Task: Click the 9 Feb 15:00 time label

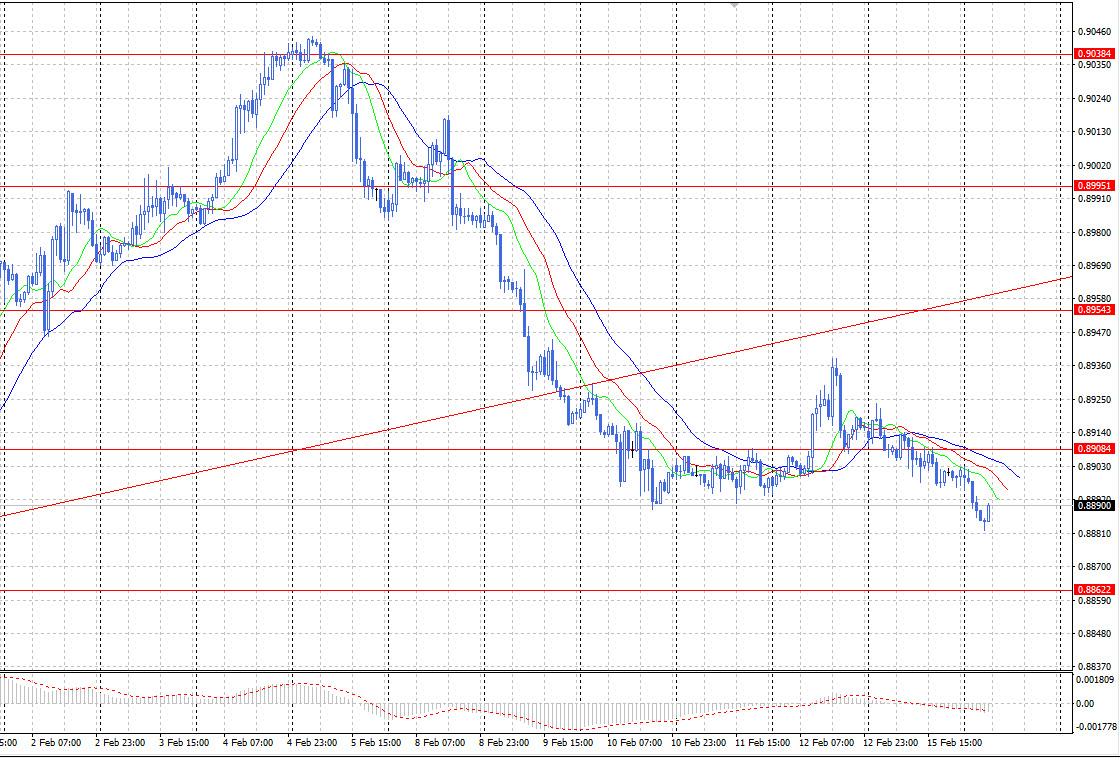Action: coord(568,742)
